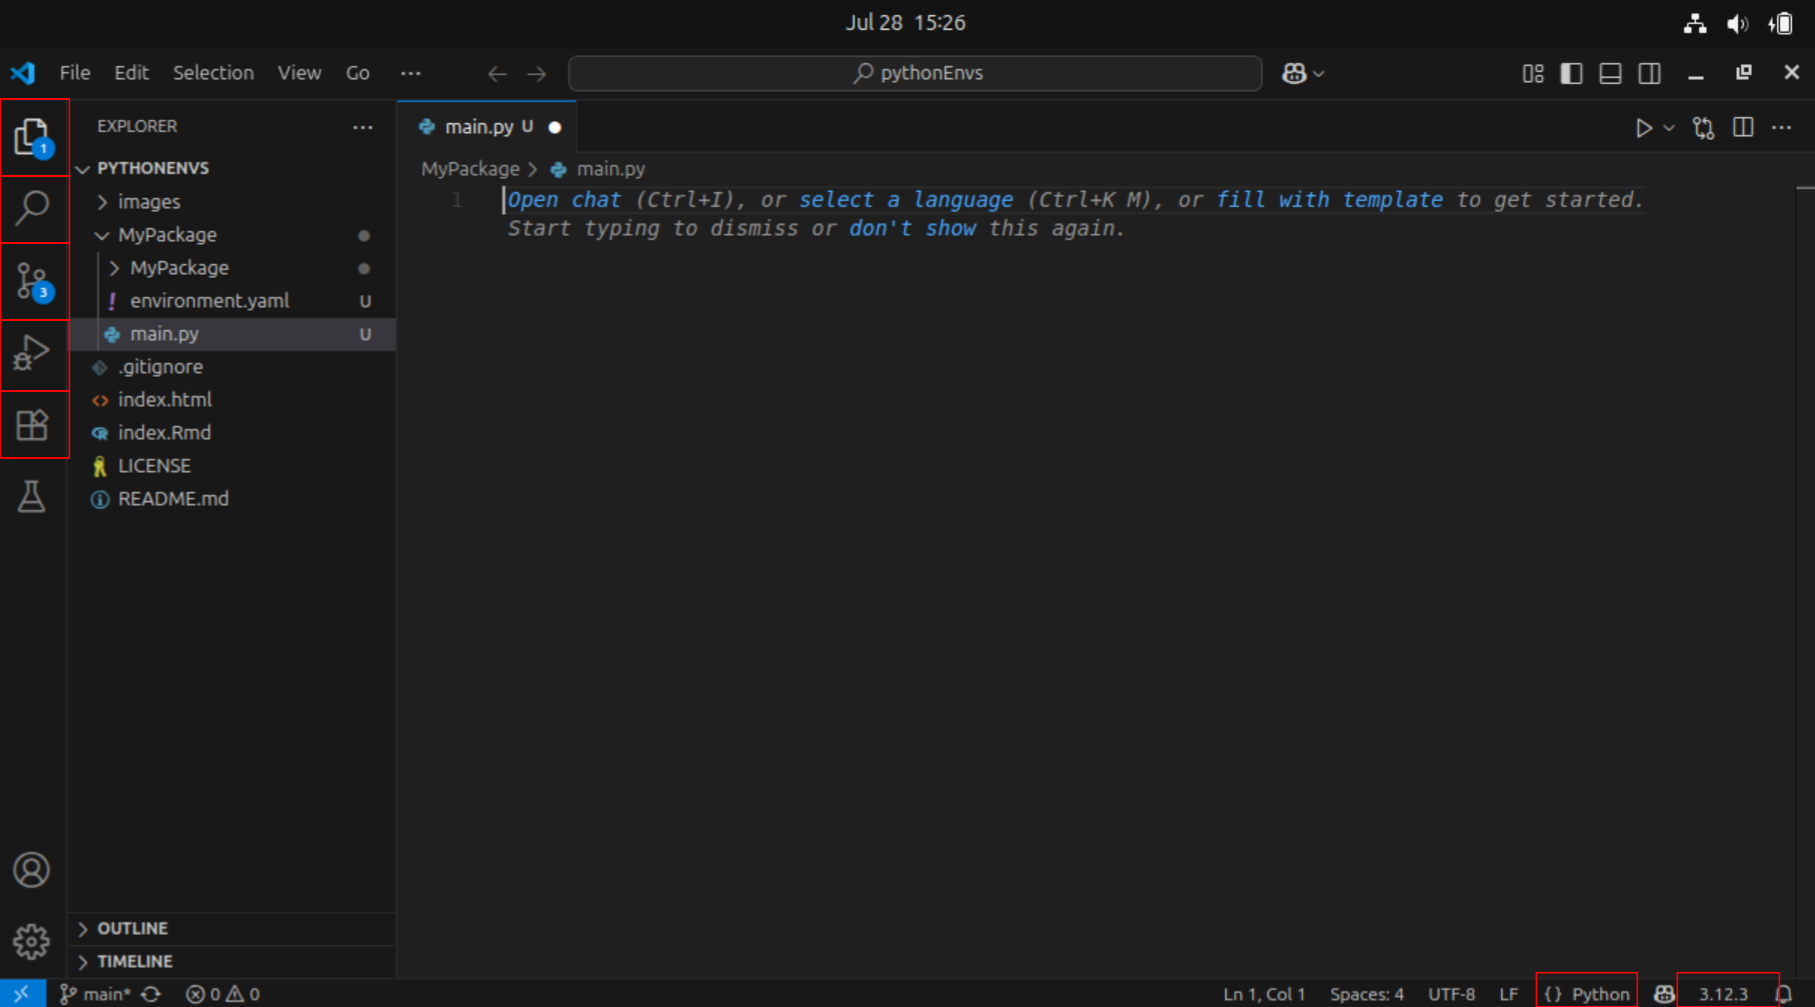The height and width of the screenshot is (1007, 1815).
Task: Click the fill with template link
Action: (1330, 200)
